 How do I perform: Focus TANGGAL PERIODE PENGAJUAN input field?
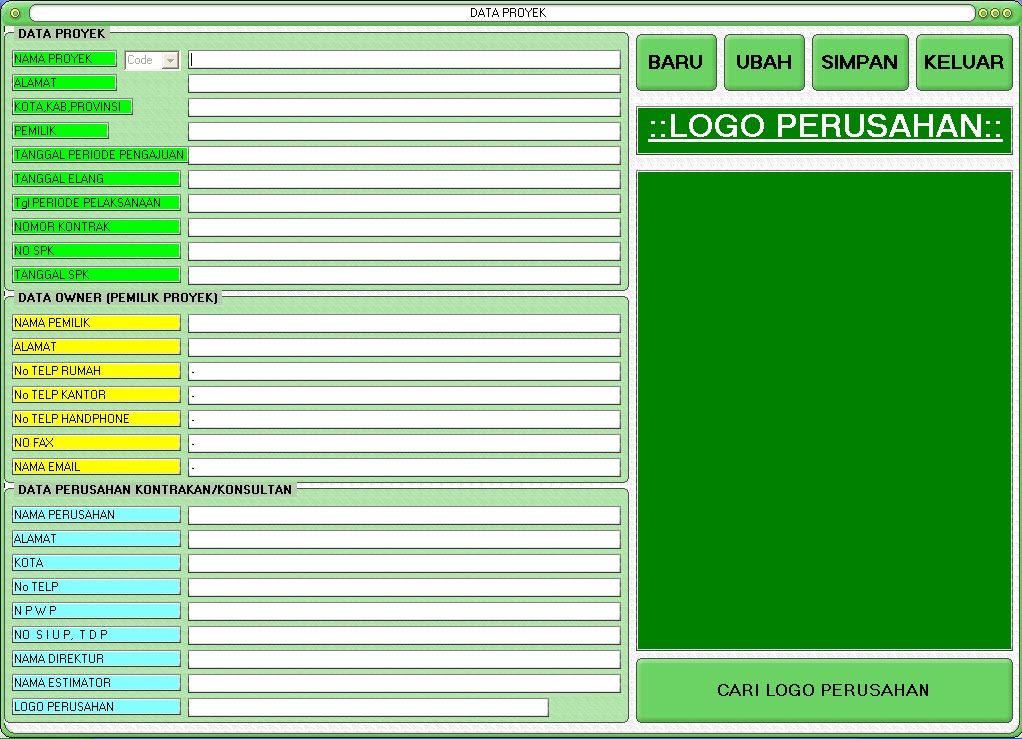click(404, 155)
